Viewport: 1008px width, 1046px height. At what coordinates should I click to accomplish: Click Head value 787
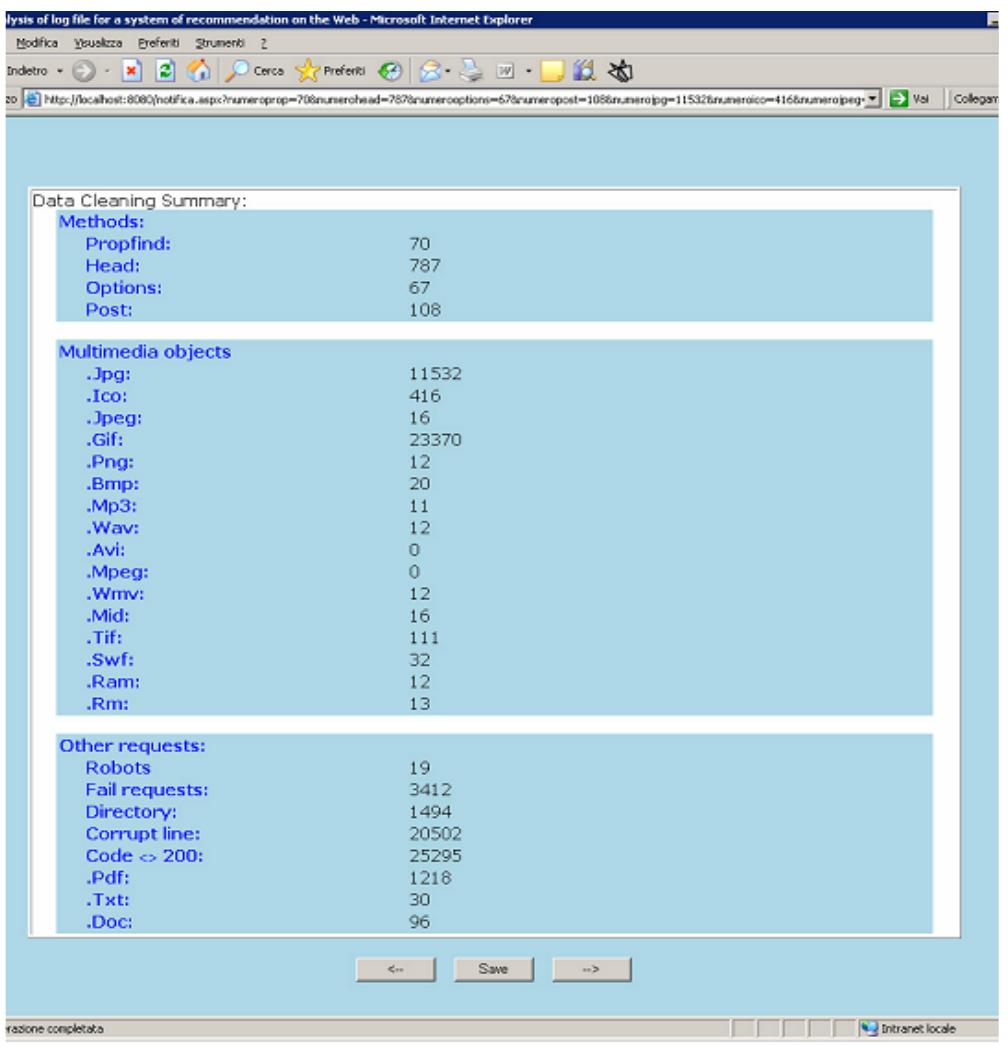click(x=425, y=266)
